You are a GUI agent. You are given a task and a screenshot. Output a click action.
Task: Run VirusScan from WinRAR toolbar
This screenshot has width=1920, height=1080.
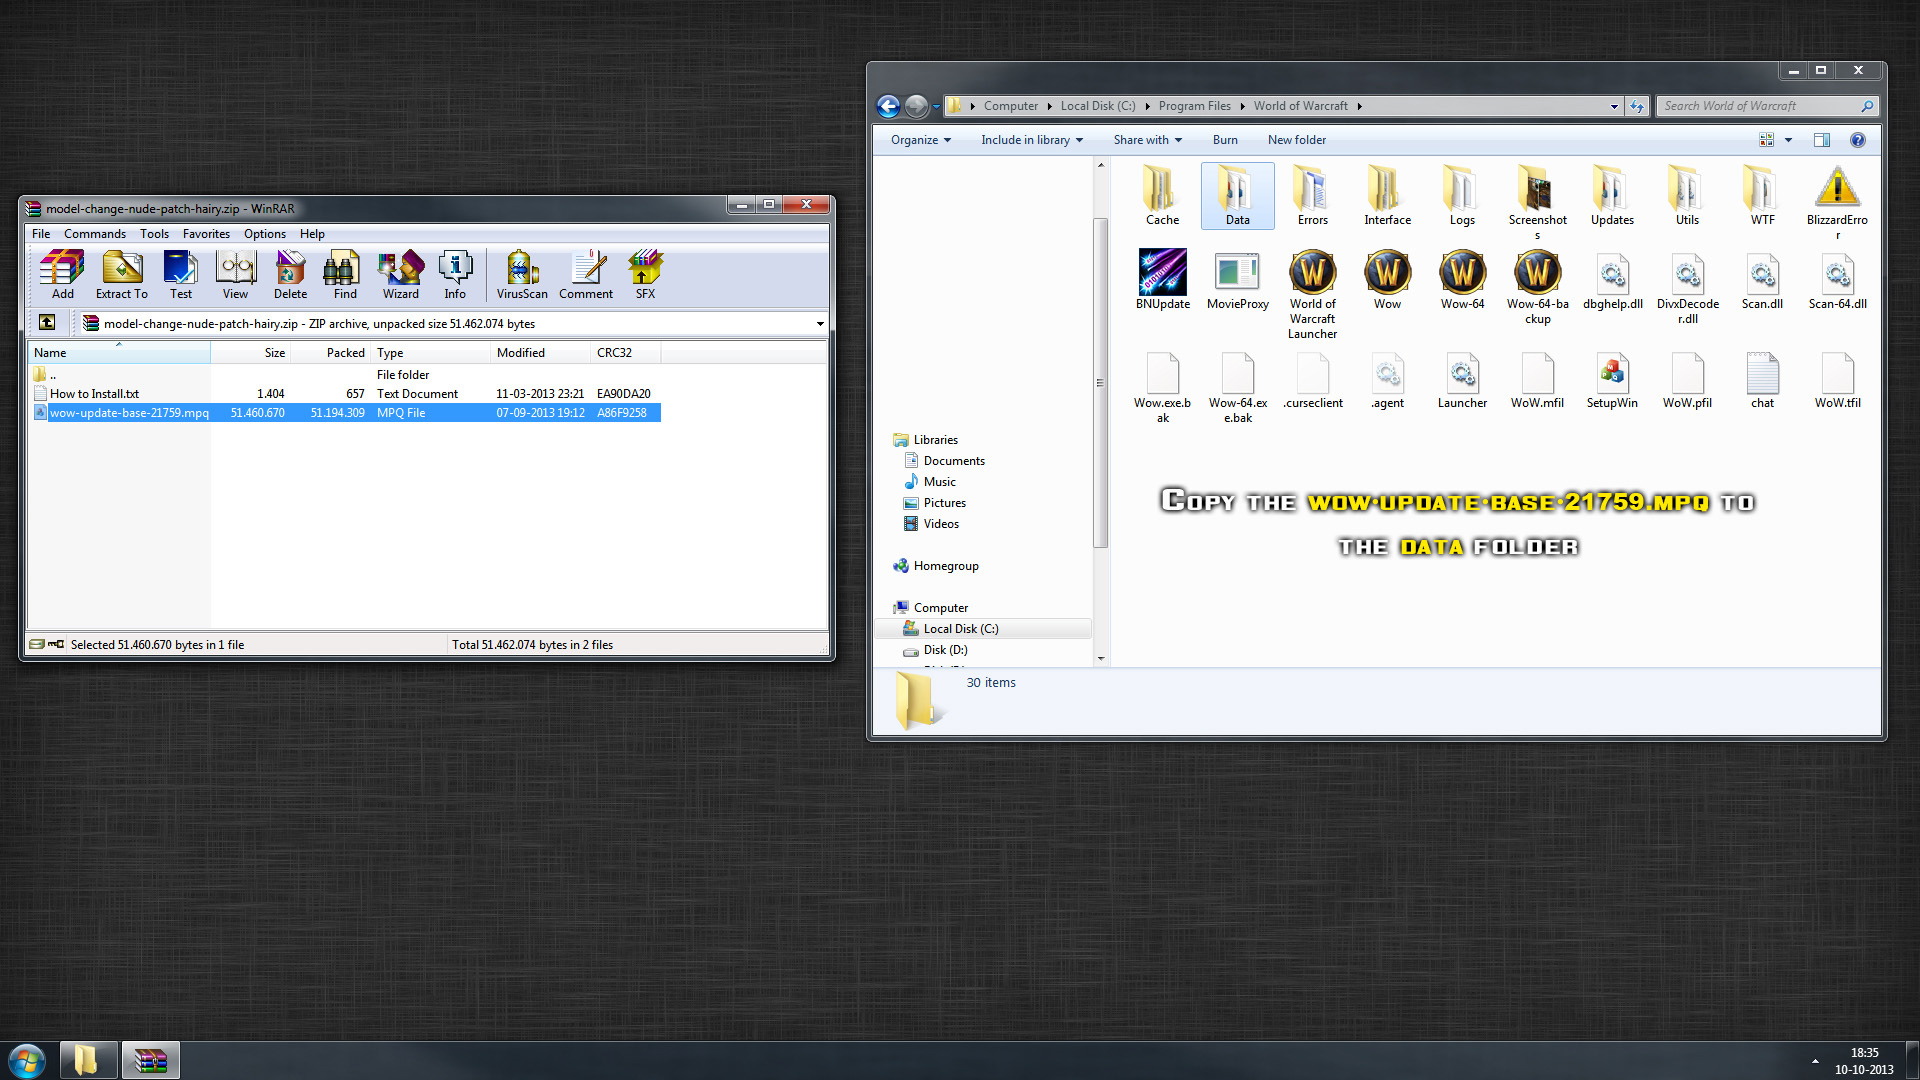pyautogui.click(x=522, y=275)
